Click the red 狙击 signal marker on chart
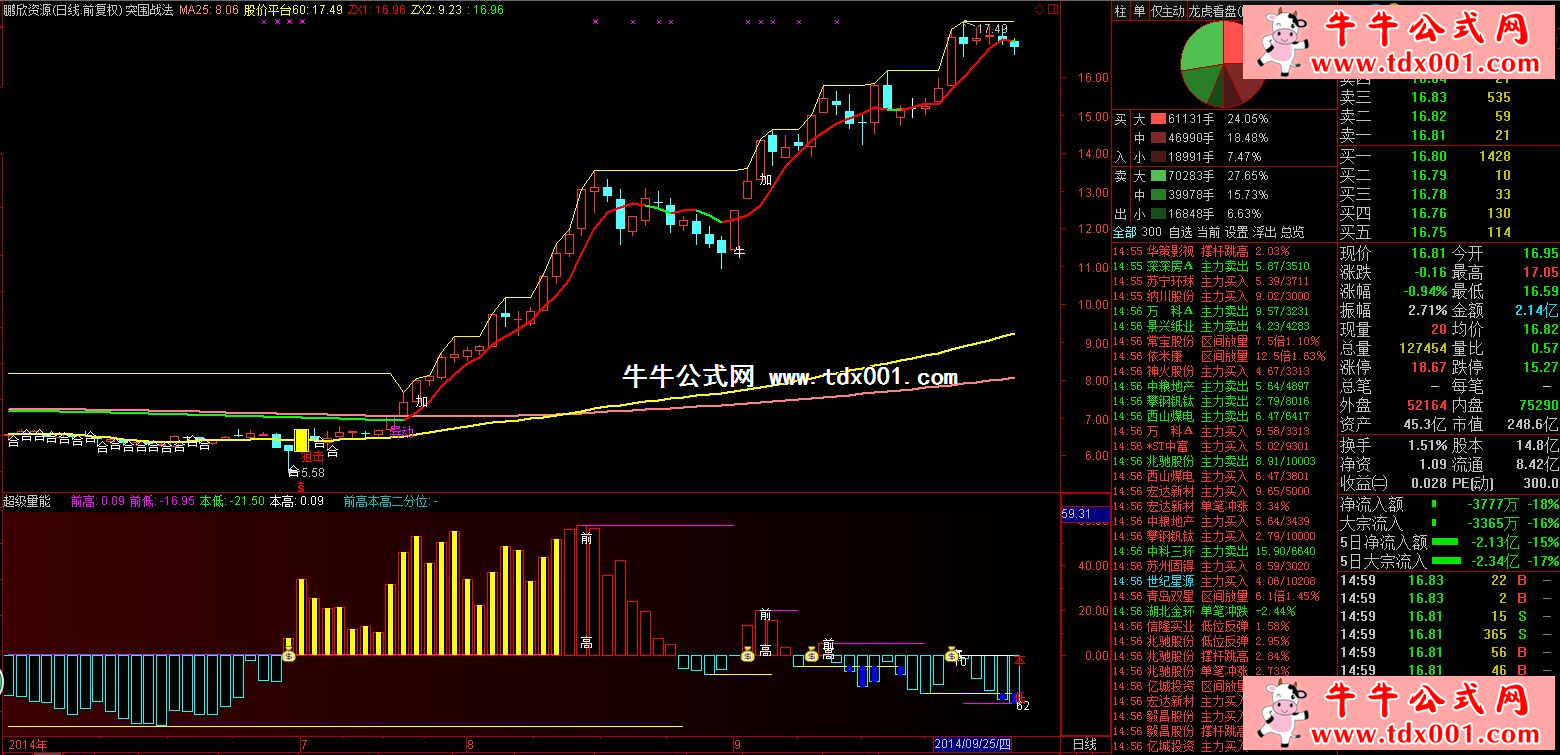This screenshot has height=755, width=1560. click(312, 456)
